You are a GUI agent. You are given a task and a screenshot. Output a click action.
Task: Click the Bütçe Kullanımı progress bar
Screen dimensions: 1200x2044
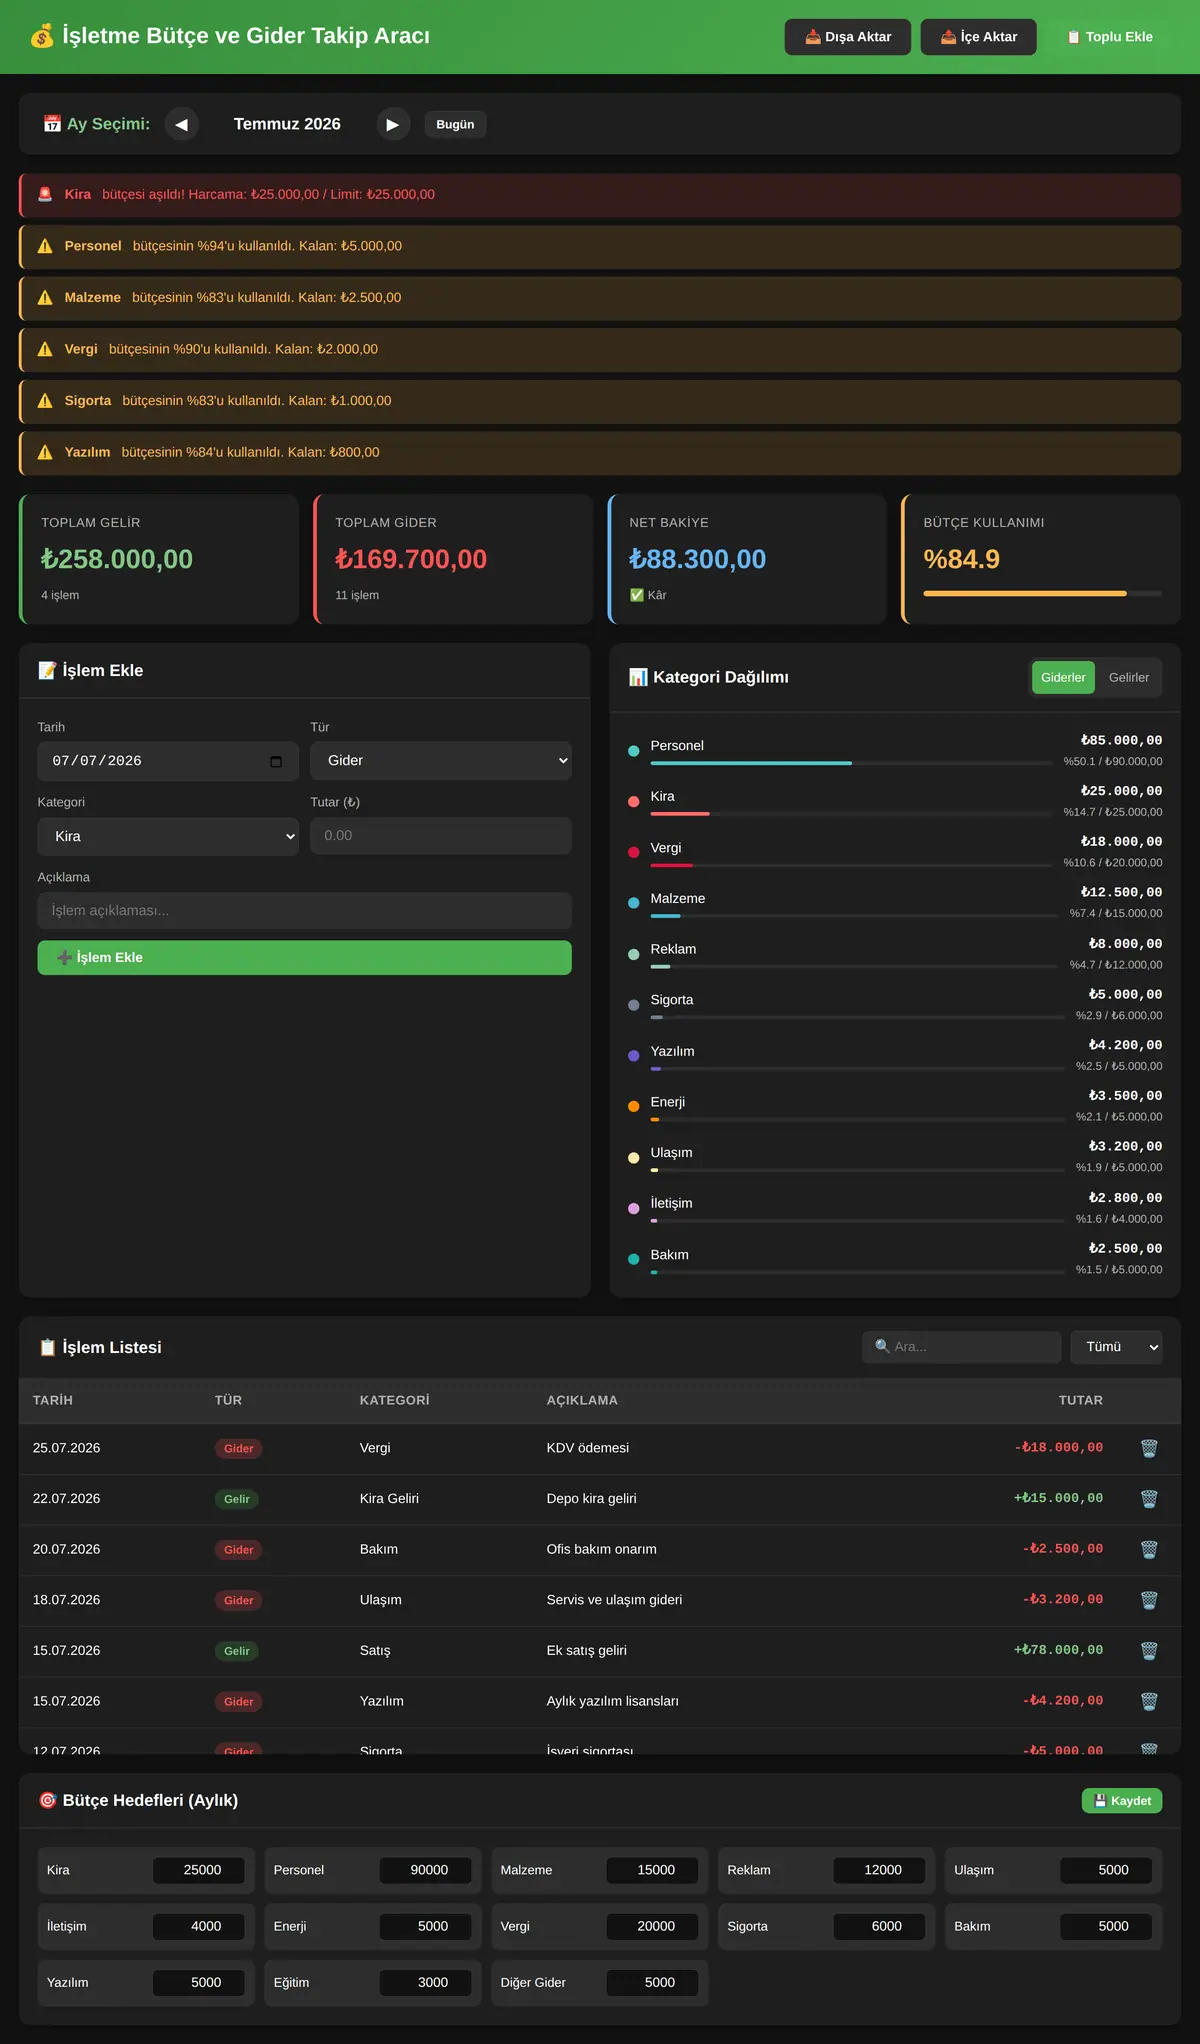[1043, 593]
